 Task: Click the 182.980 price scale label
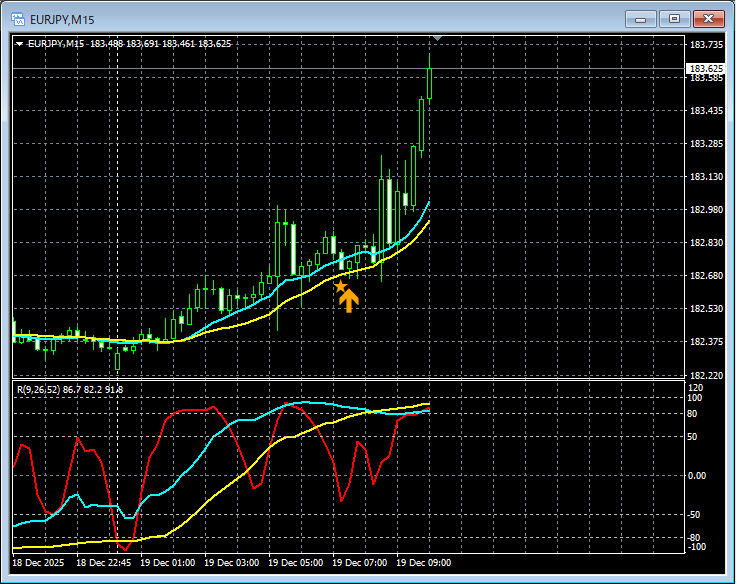(706, 210)
